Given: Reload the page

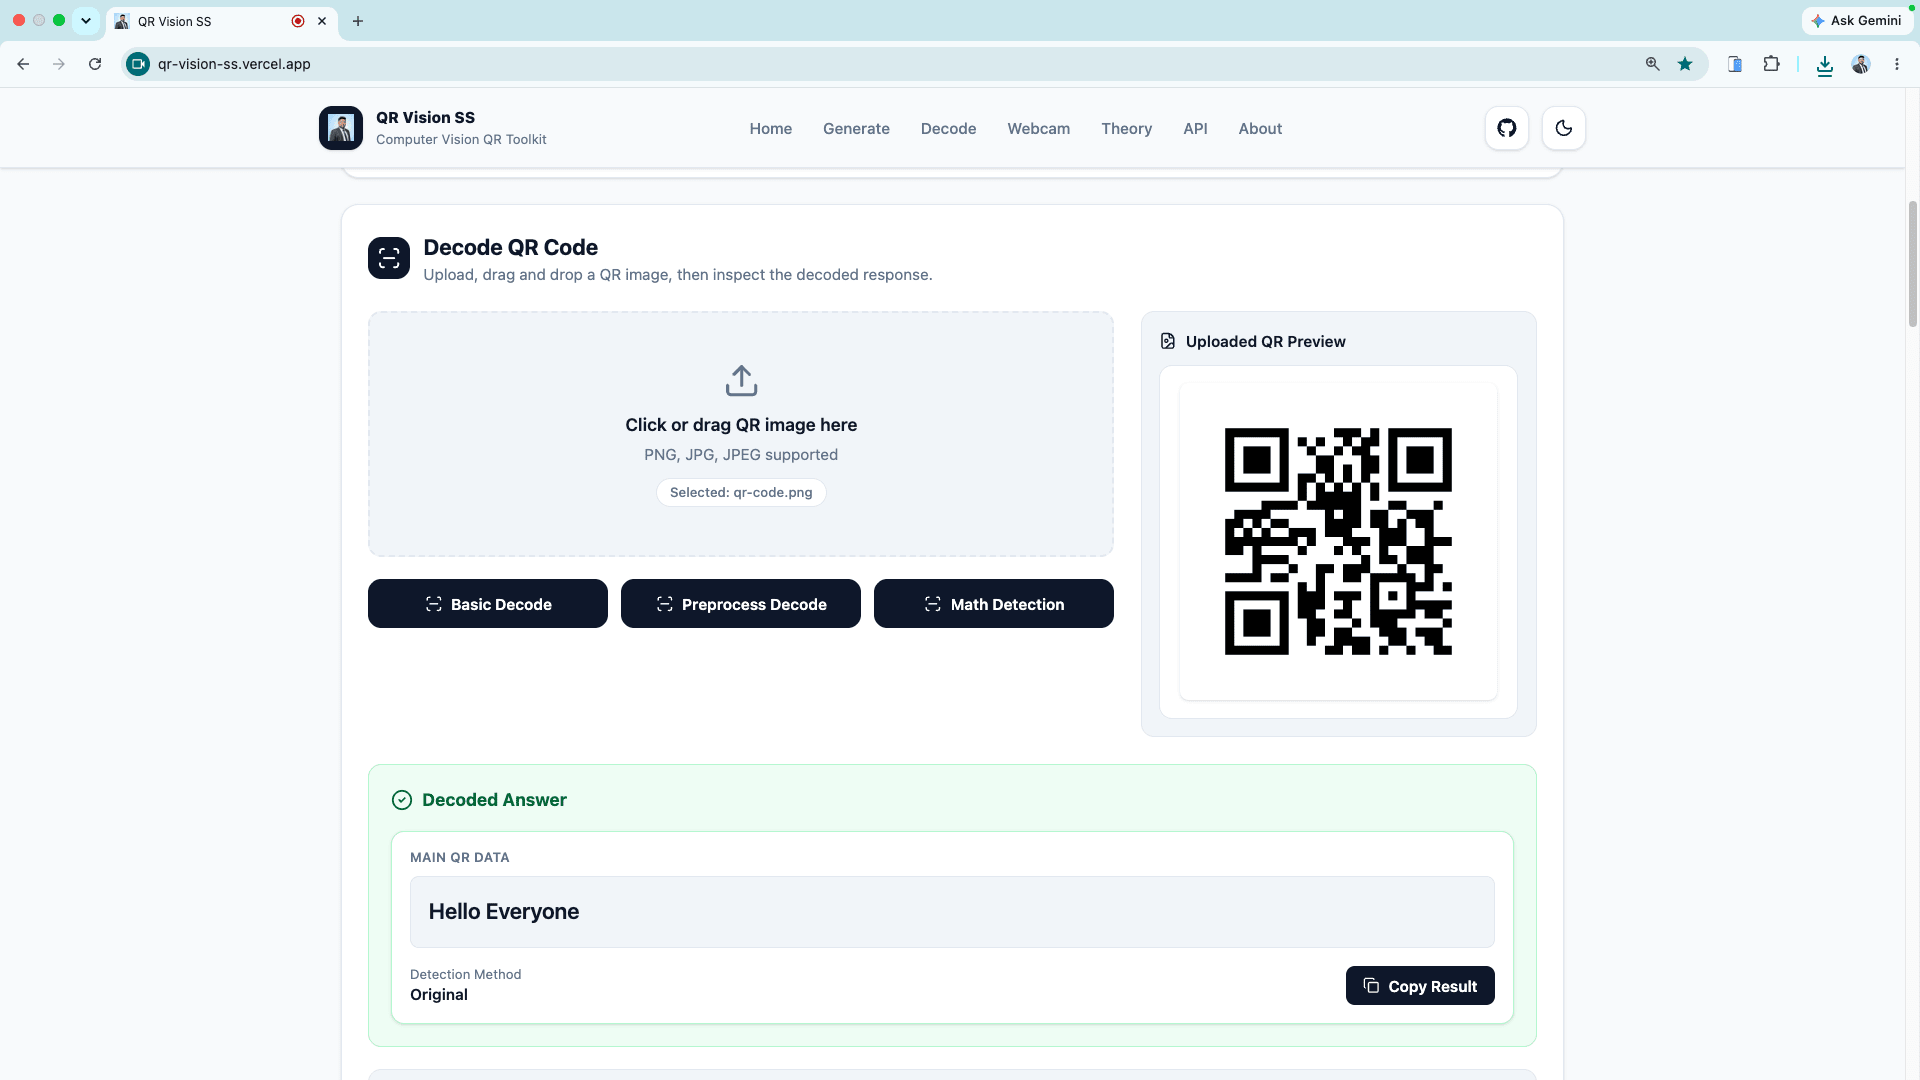Looking at the screenshot, I should [95, 64].
